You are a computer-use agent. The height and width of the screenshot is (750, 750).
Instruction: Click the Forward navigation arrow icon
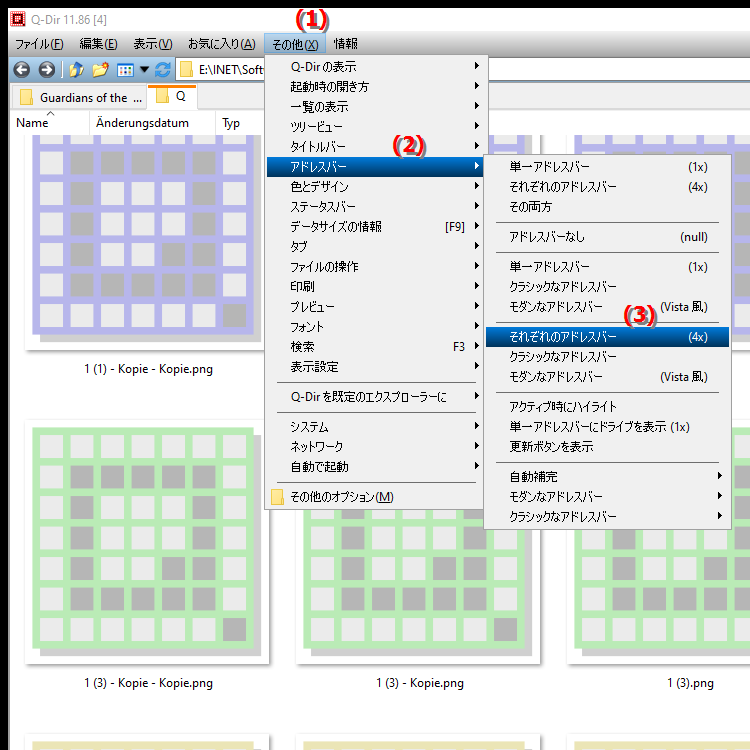[46, 70]
